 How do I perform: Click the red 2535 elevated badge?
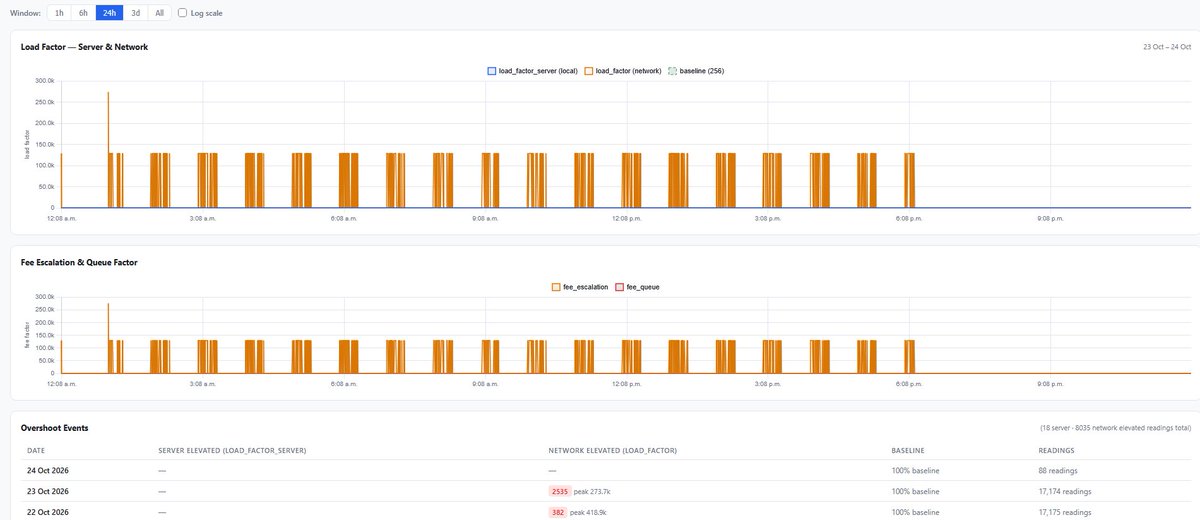pyautogui.click(x=559, y=491)
